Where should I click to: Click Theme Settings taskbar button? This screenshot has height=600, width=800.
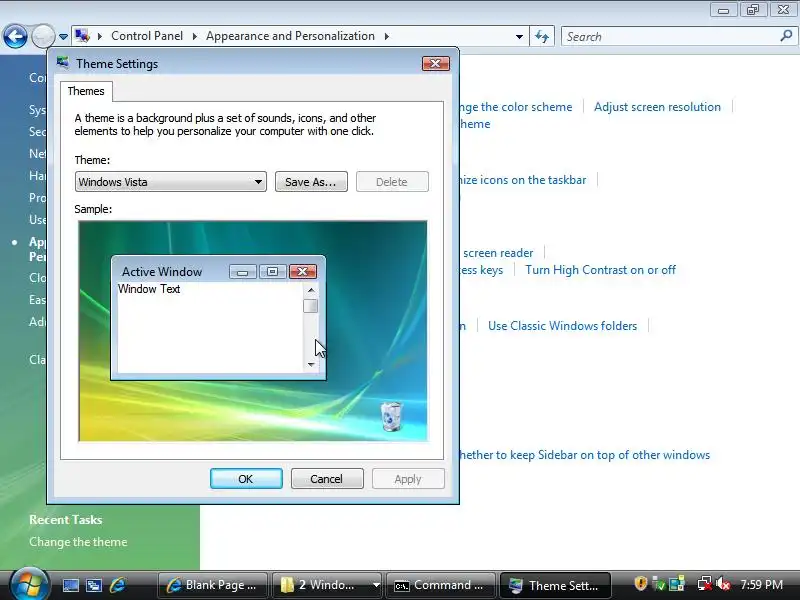tap(555, 585)
